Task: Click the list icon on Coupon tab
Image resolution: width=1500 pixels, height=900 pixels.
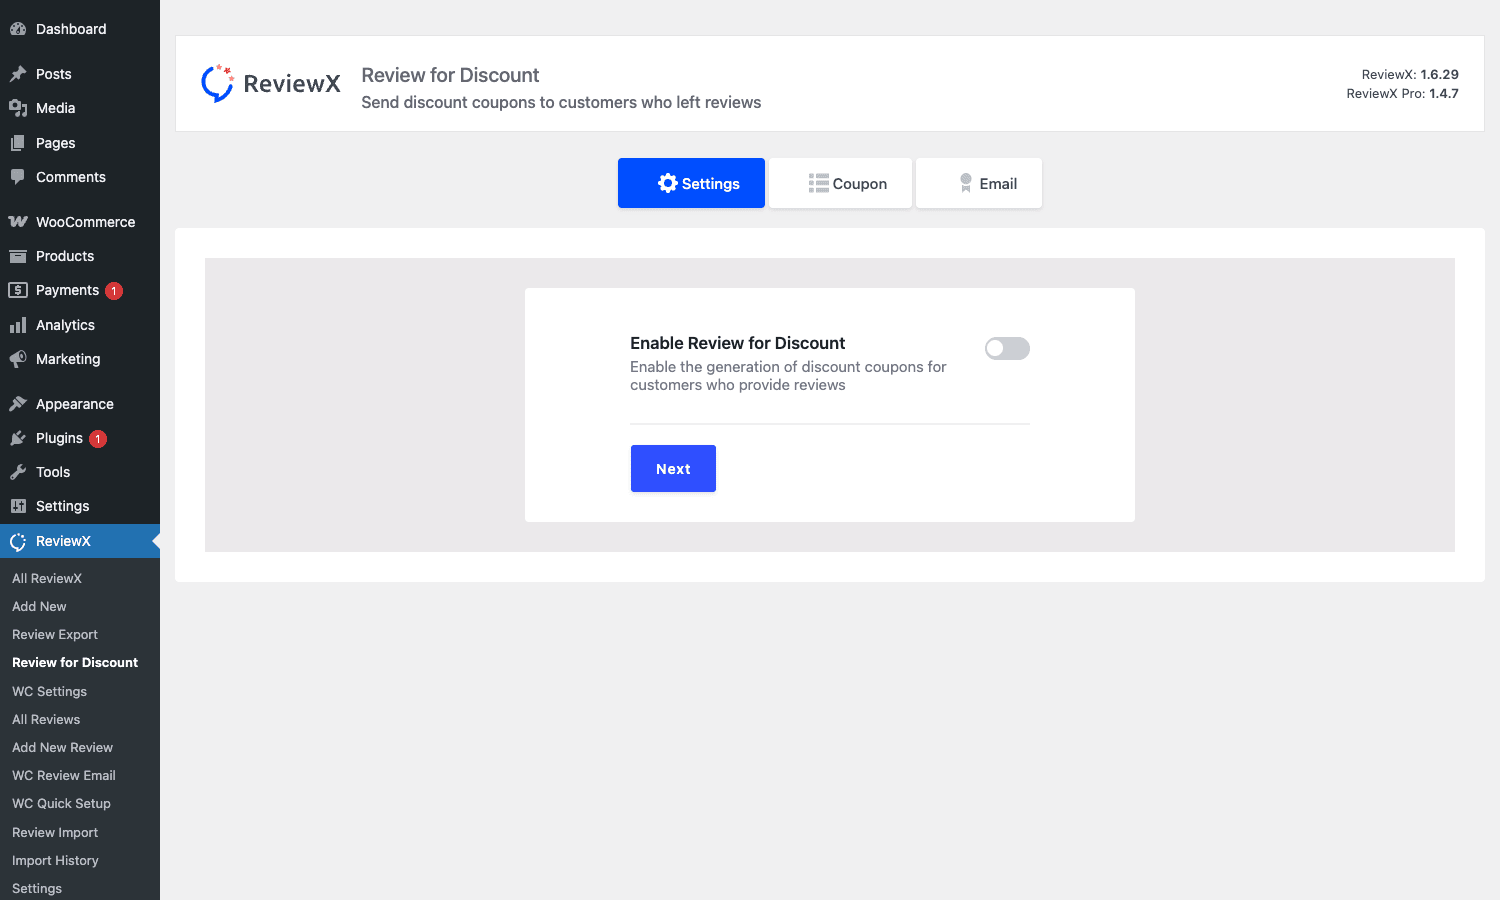Action: point(819,183)
